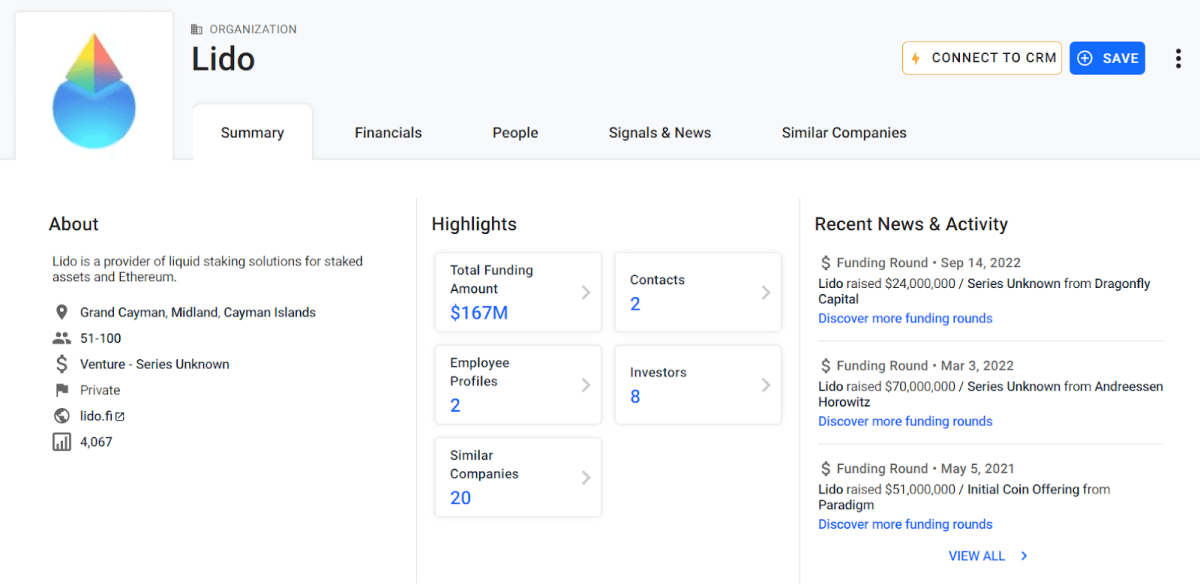Click the Lido description paragraph in About
Image resolution: width=1200 pixels, height=585 pixels.
coord(207,269)
